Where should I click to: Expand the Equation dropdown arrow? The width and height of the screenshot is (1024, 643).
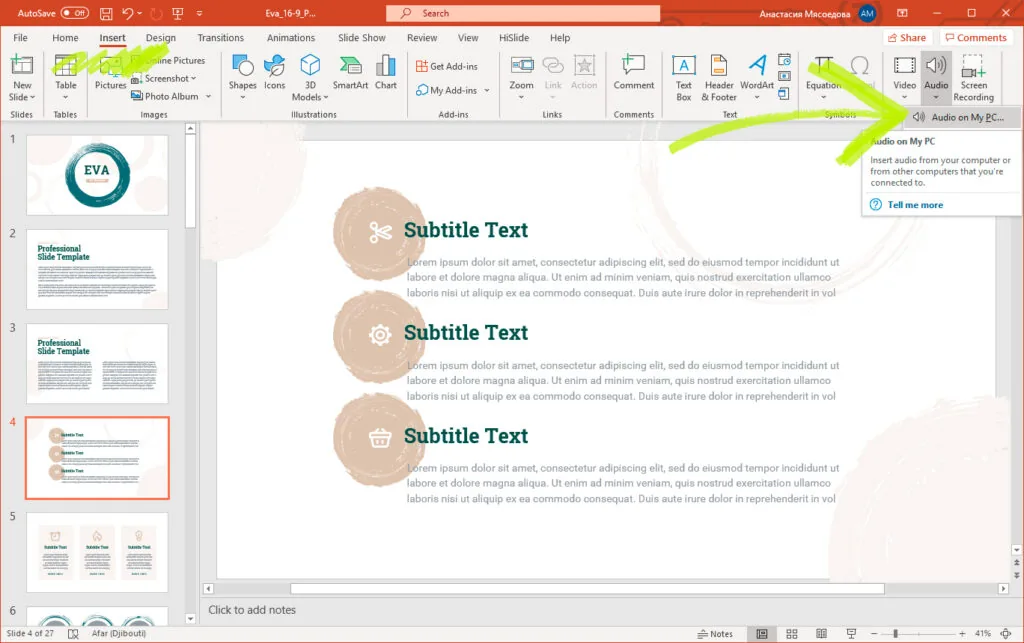pos(824,97)
